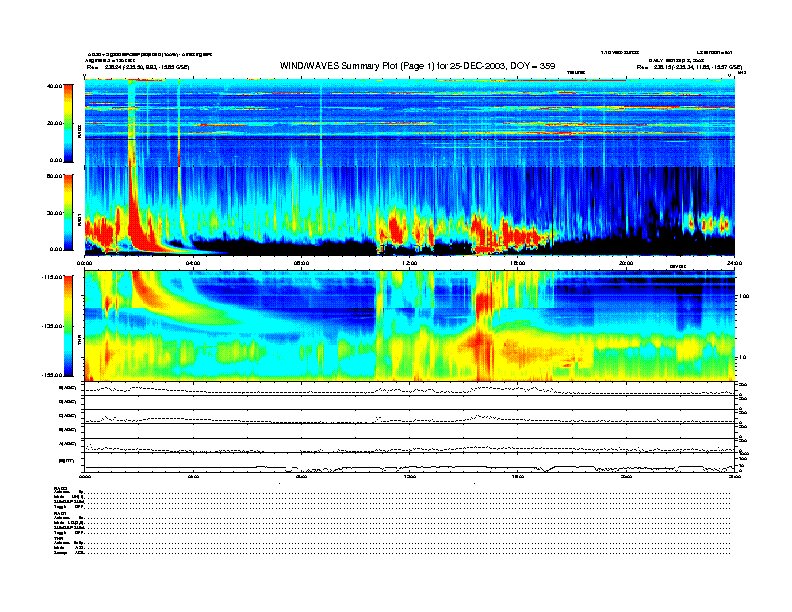Click the RAD2 spectrogram panel

click(x=410, y=123)
